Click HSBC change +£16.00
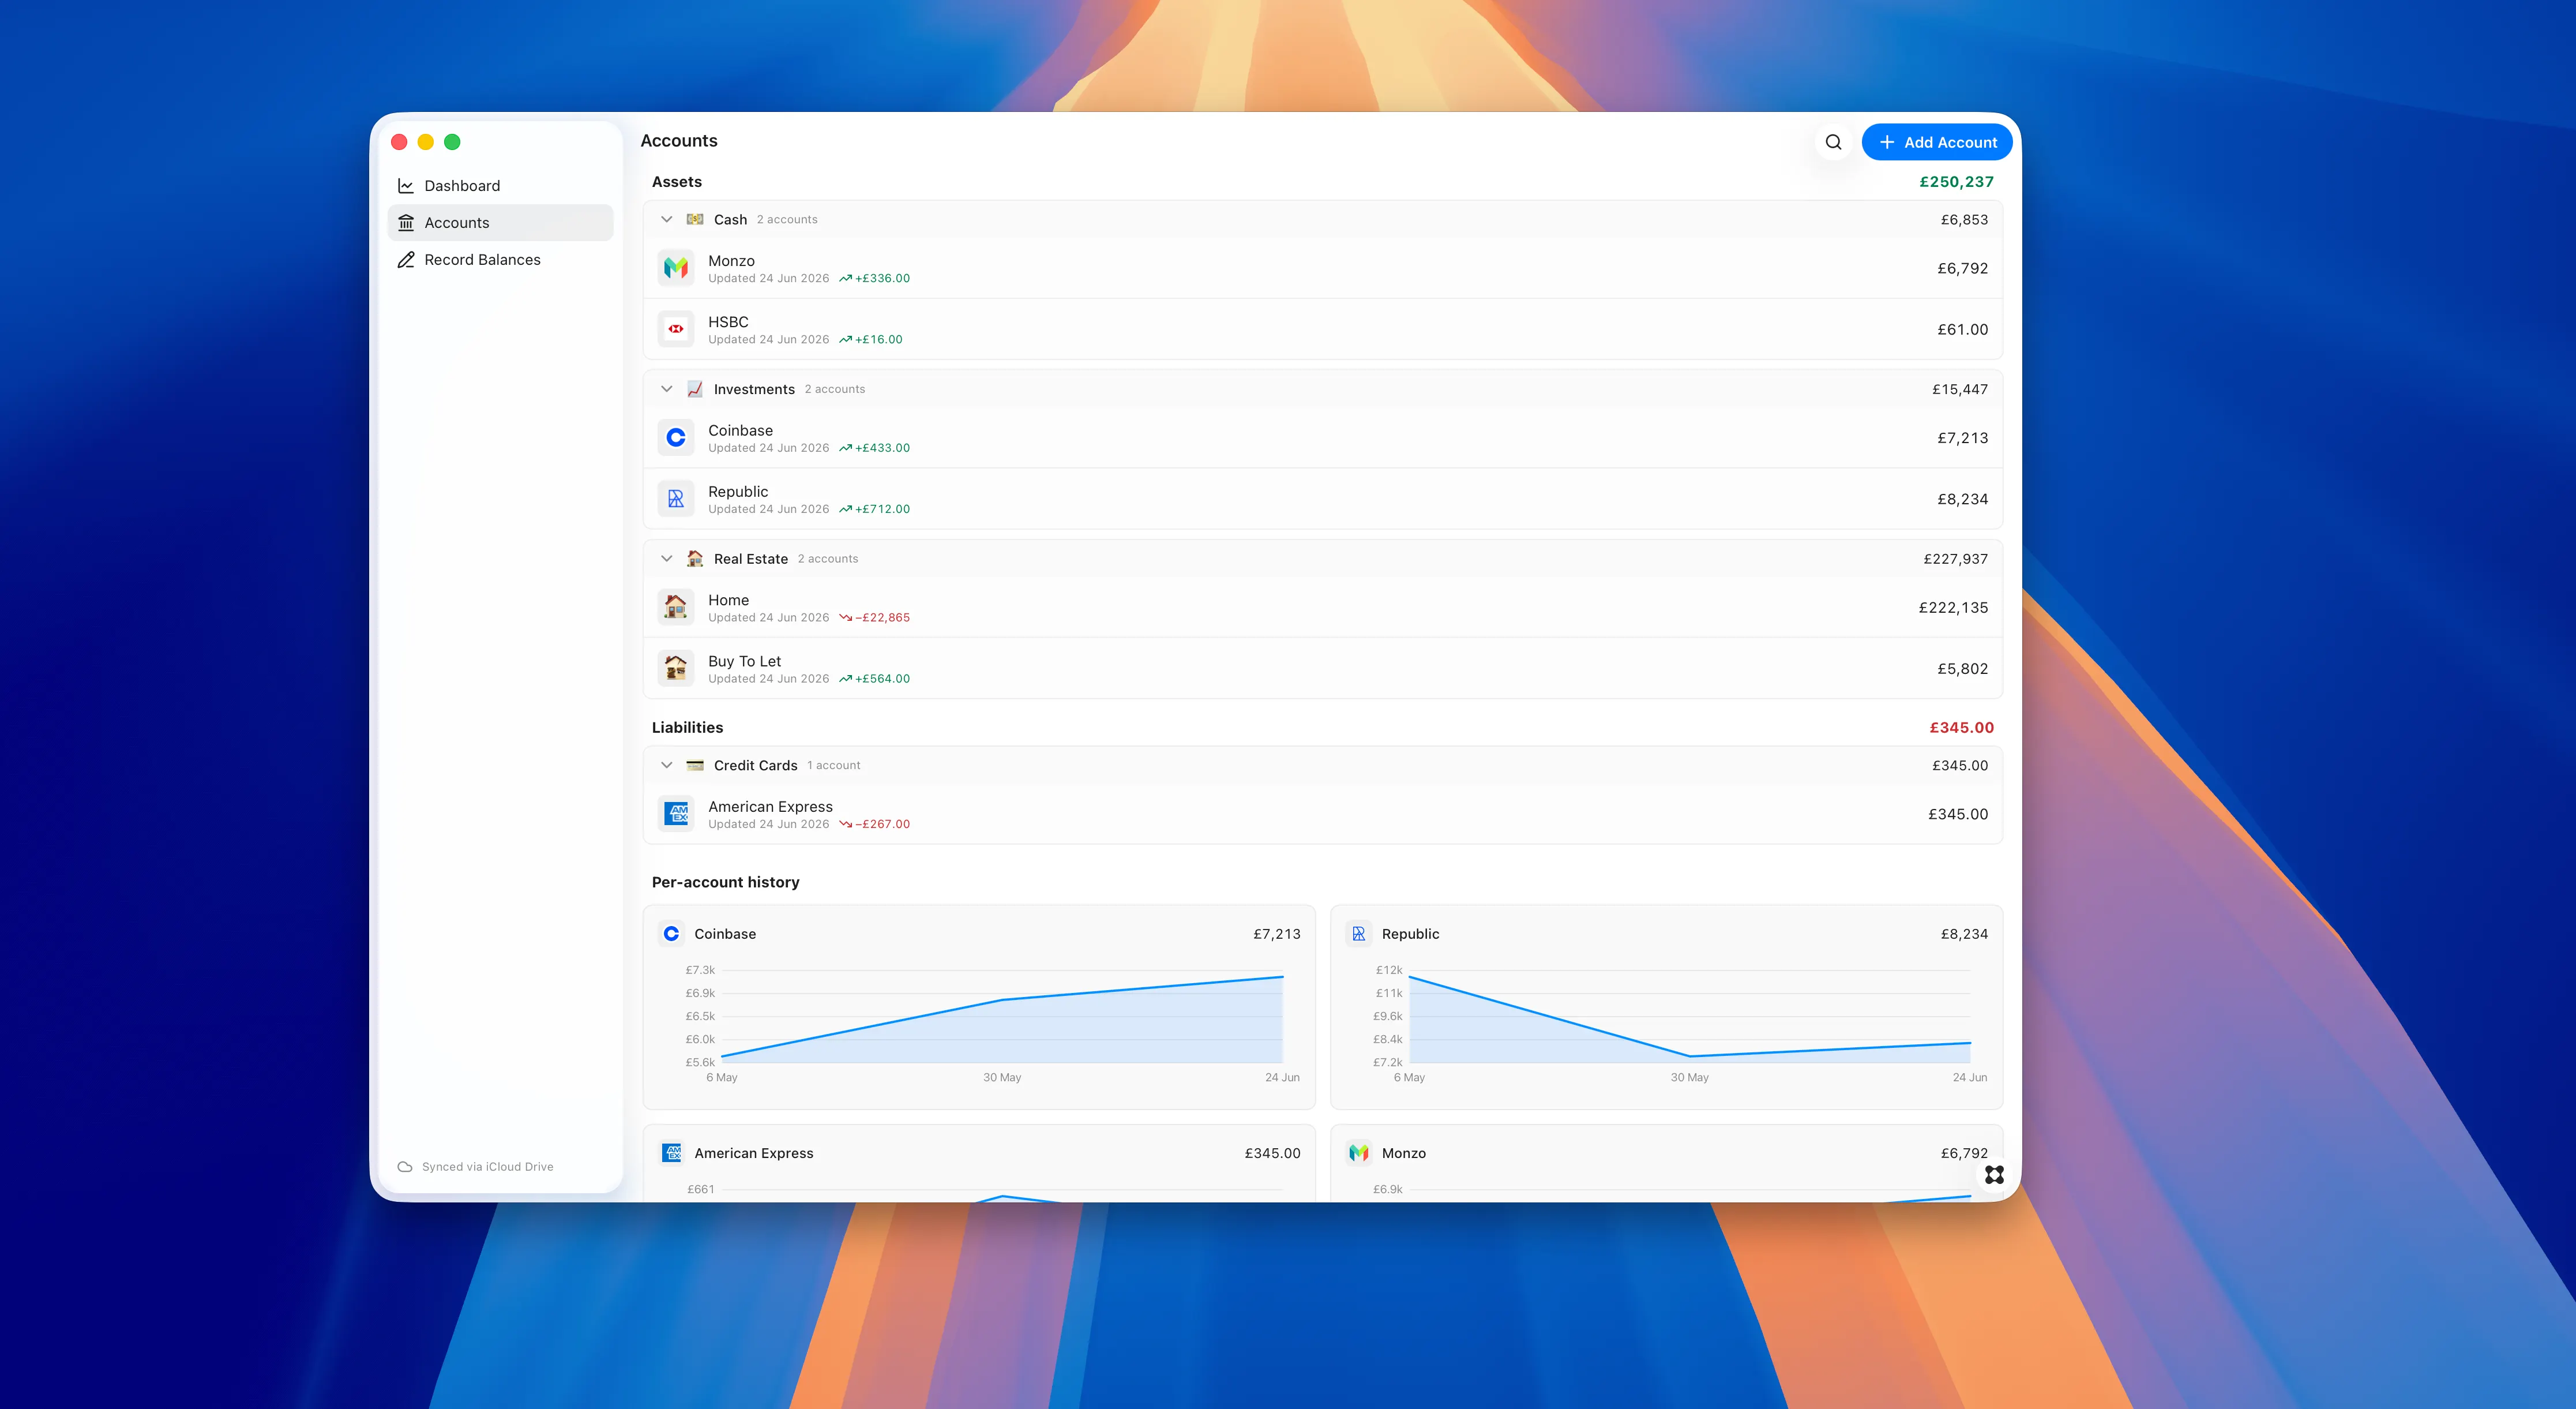 click(x=871, y=340)
